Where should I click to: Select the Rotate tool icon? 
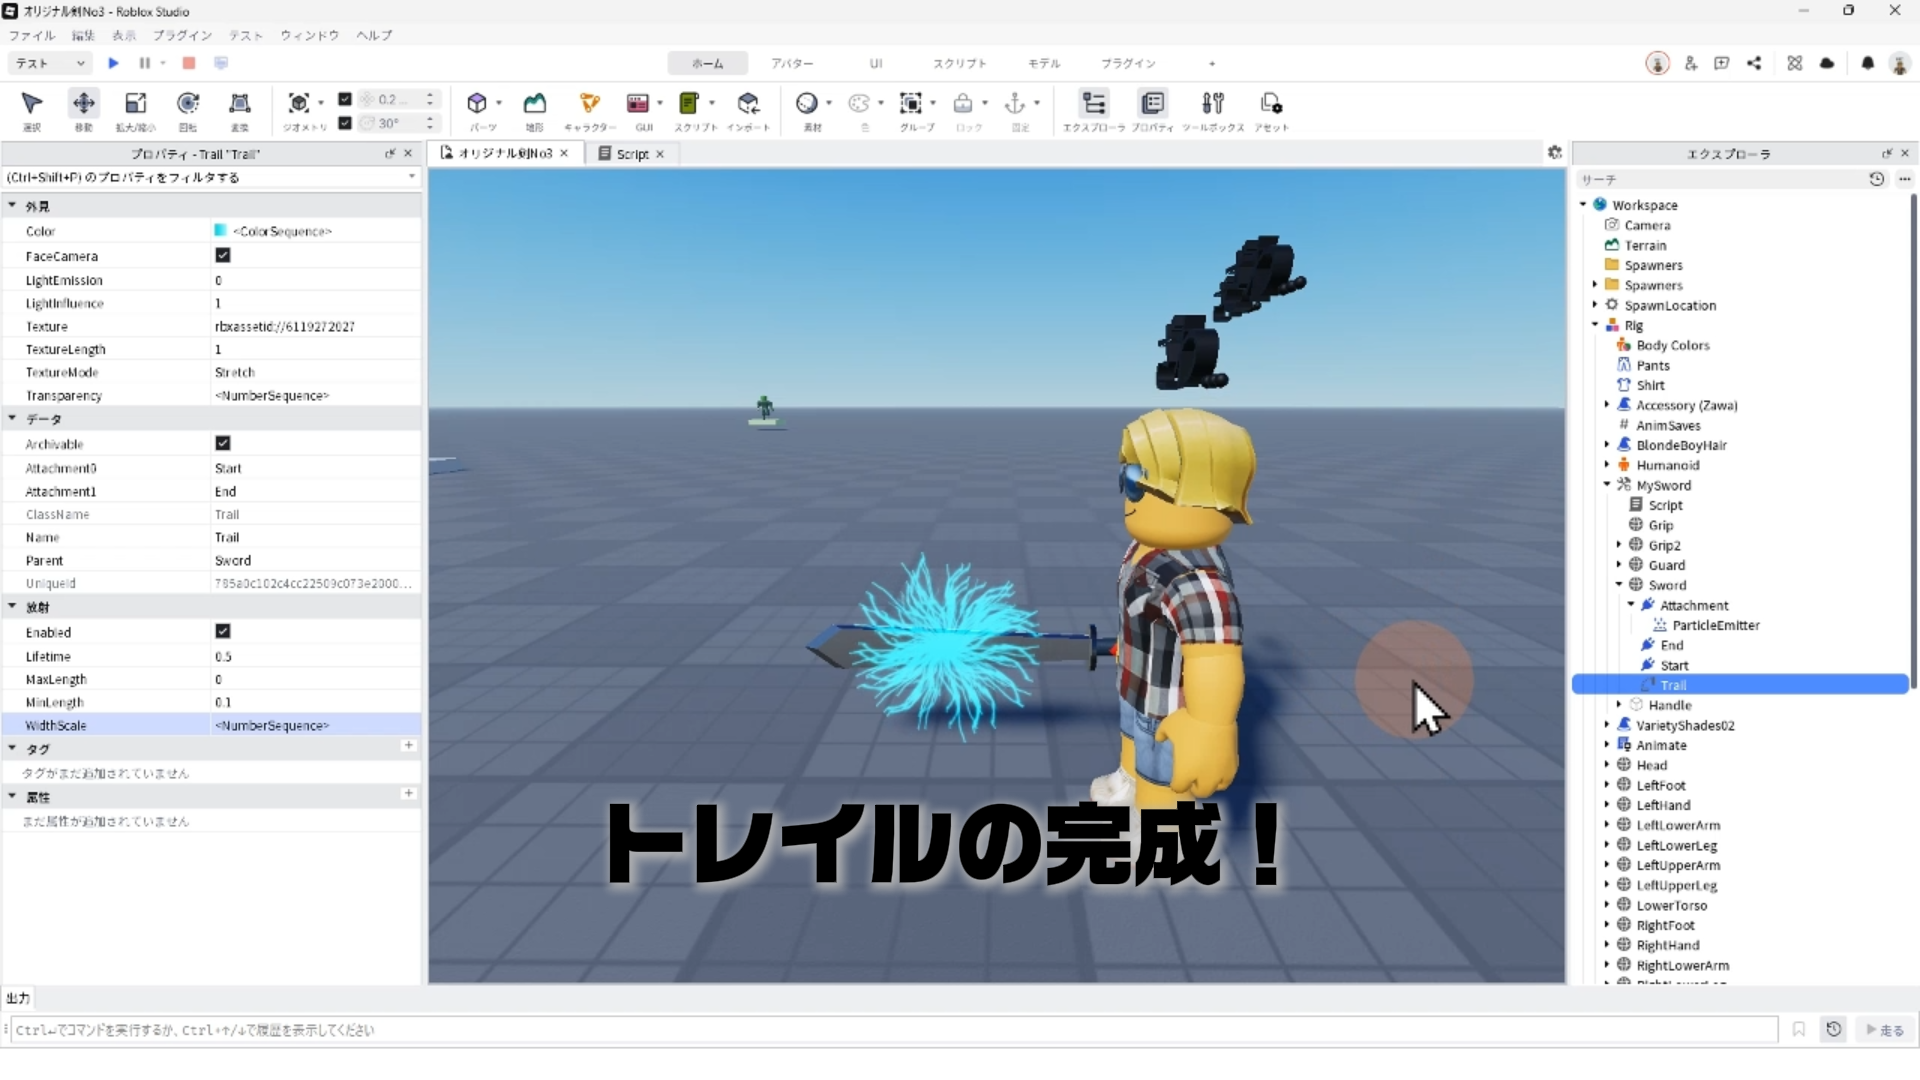[187, 103]
